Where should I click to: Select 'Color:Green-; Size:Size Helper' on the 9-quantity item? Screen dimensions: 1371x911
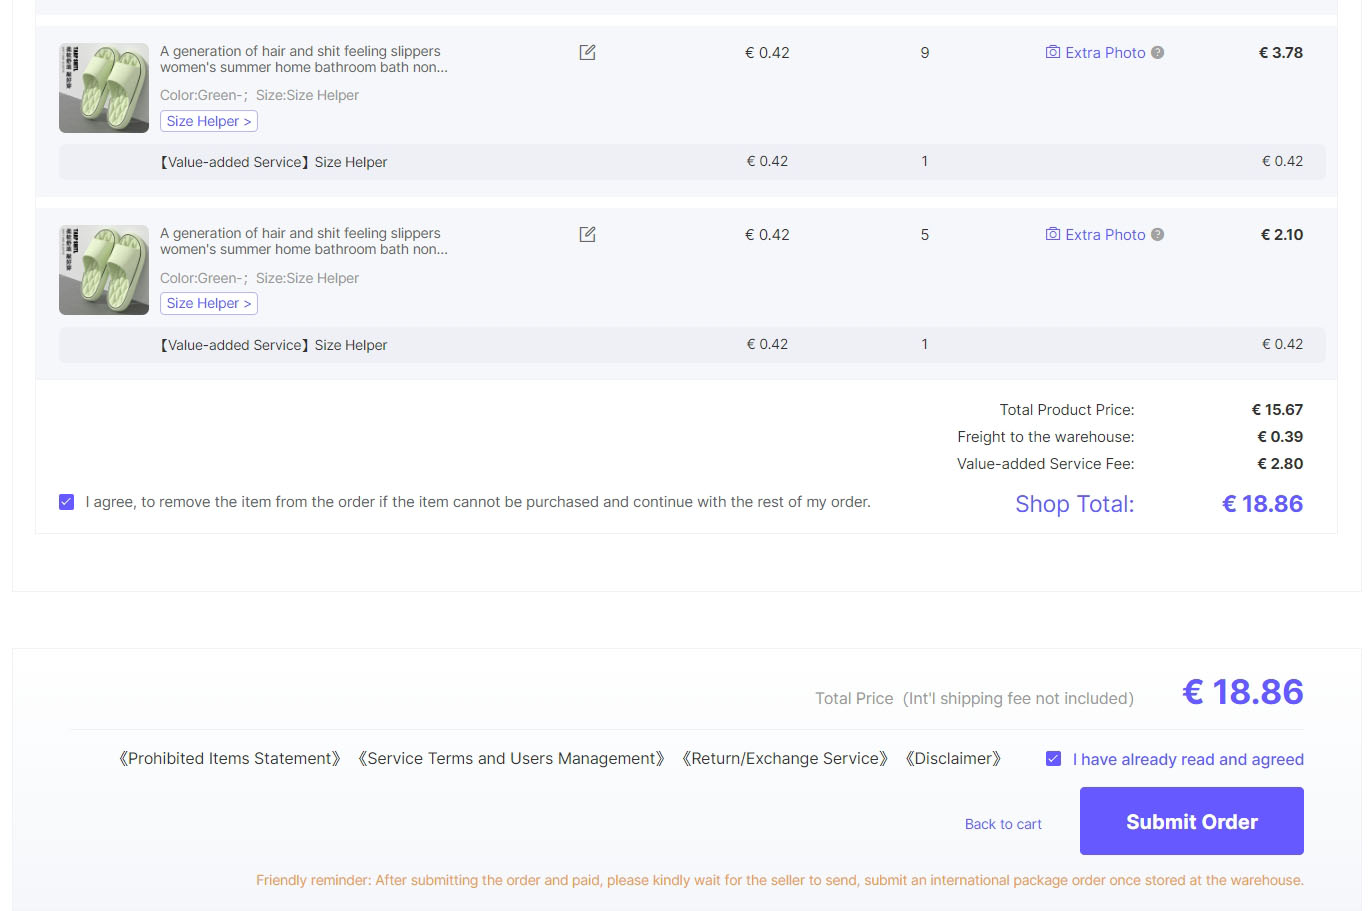pos(259,95)
